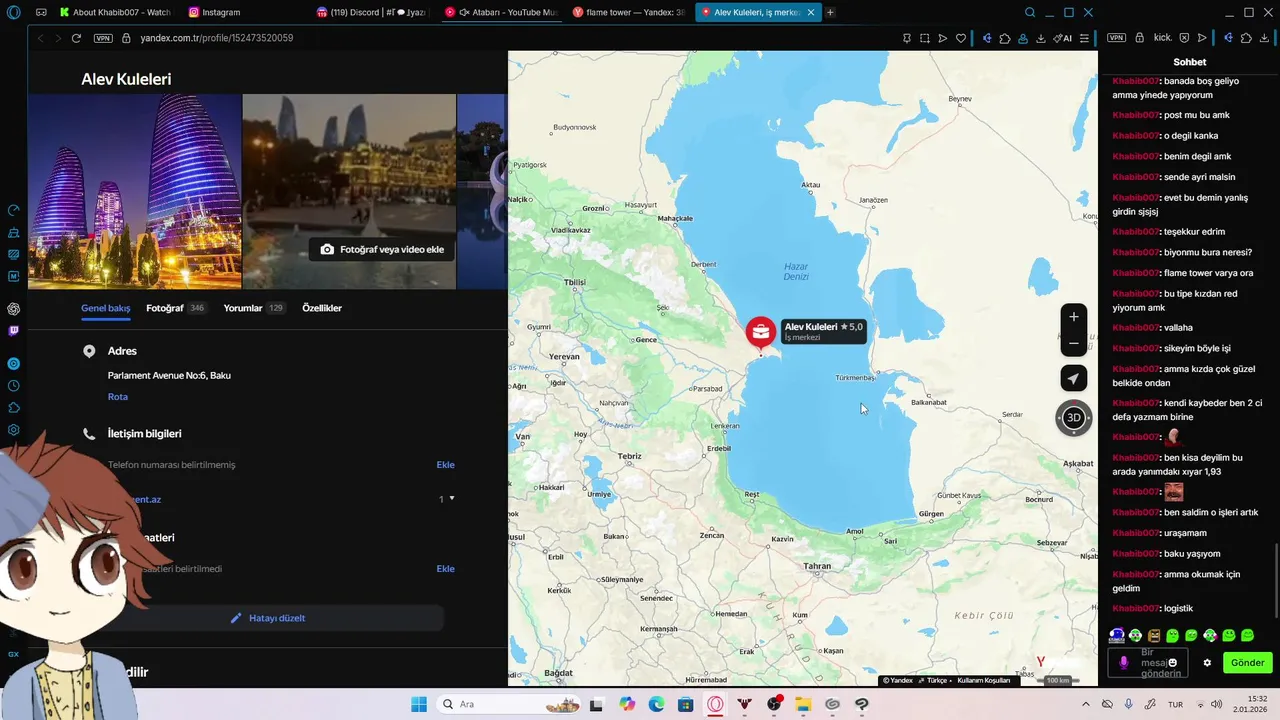The width and height of the screenshot is (1280, 720).
Task: Toggle the 3D map view
Action: 1073,417
